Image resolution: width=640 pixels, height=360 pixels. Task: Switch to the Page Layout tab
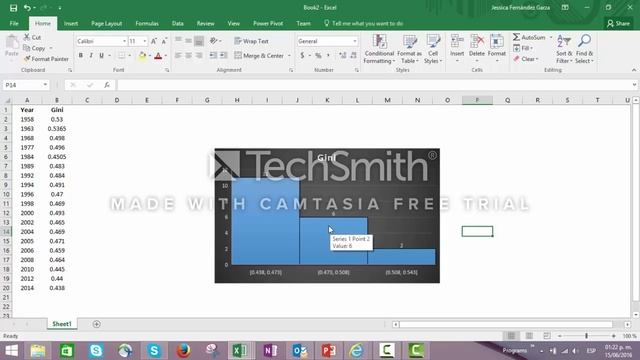pos(107,23)
